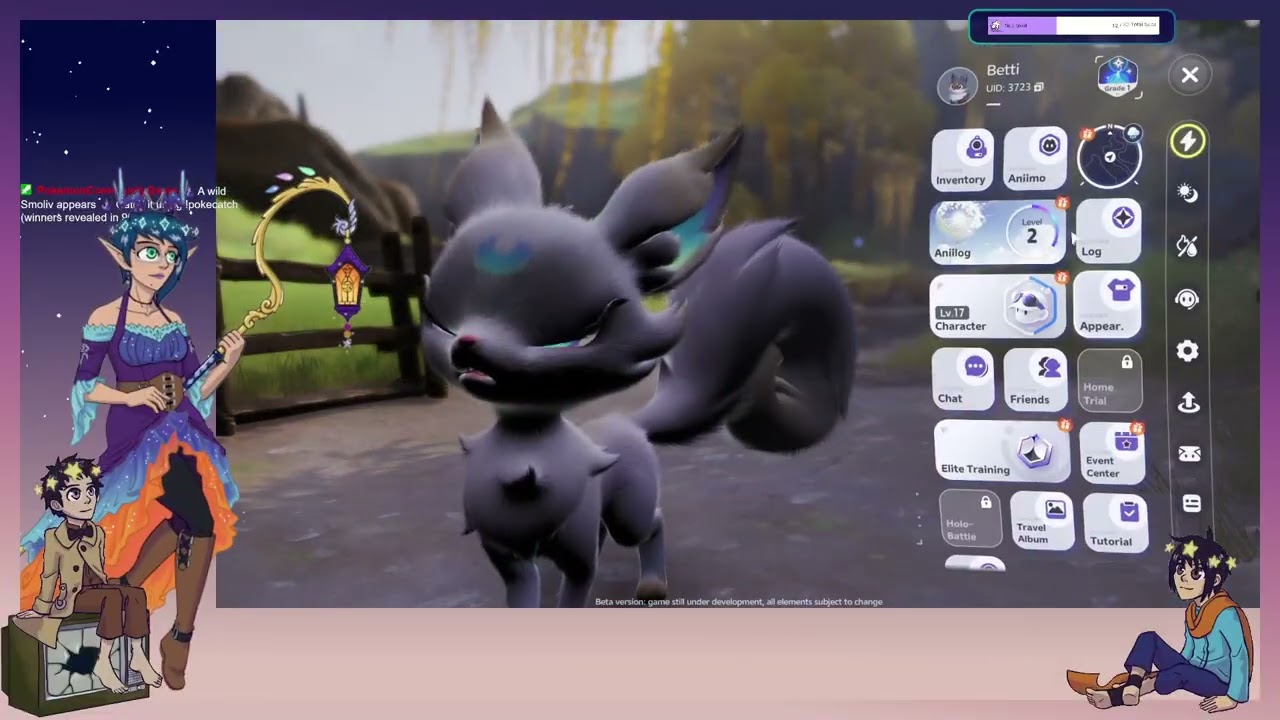This screenshot has width=1280, height=720.
Task: Open the list notes sidebar icon
Action: (1192, 504)
